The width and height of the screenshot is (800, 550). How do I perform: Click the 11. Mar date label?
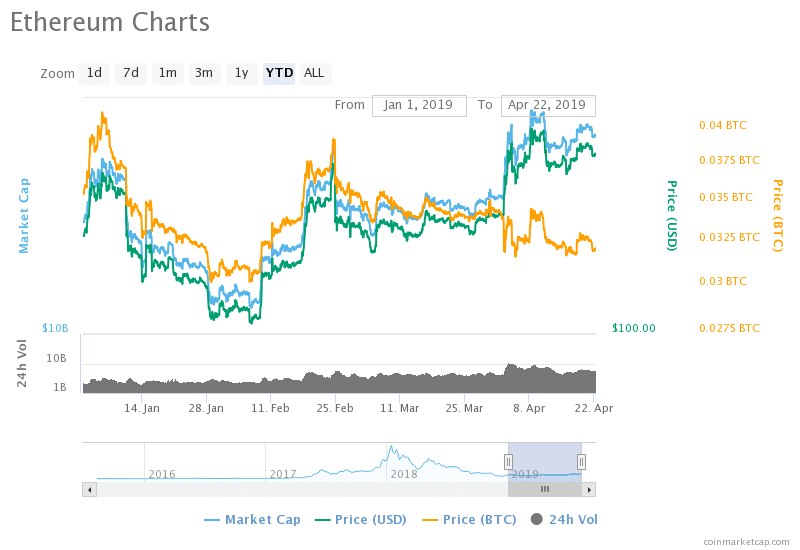tap(399, 408)
